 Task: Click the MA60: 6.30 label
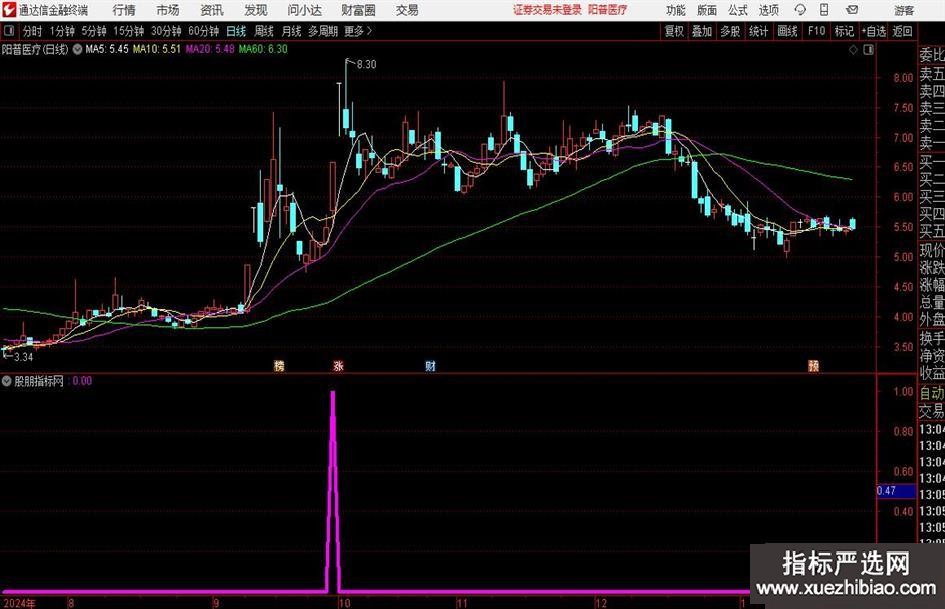point(263,49)
